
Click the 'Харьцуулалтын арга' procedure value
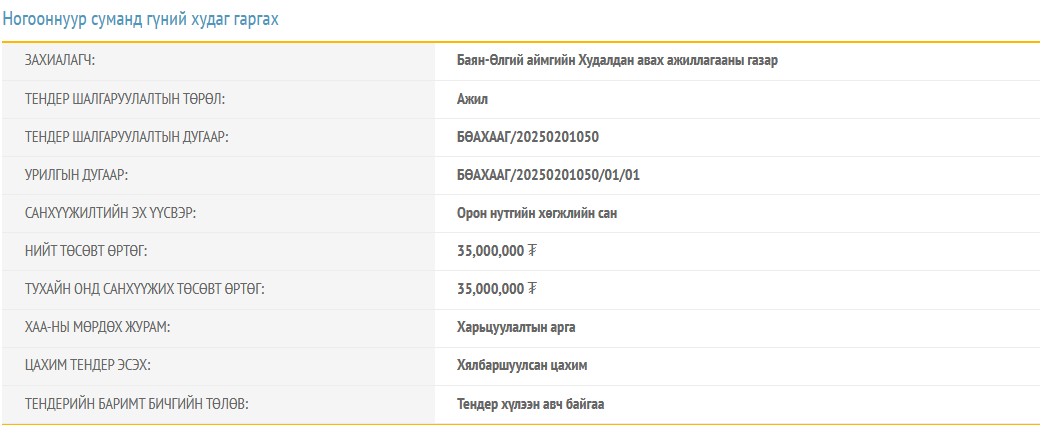pos(516,327)
